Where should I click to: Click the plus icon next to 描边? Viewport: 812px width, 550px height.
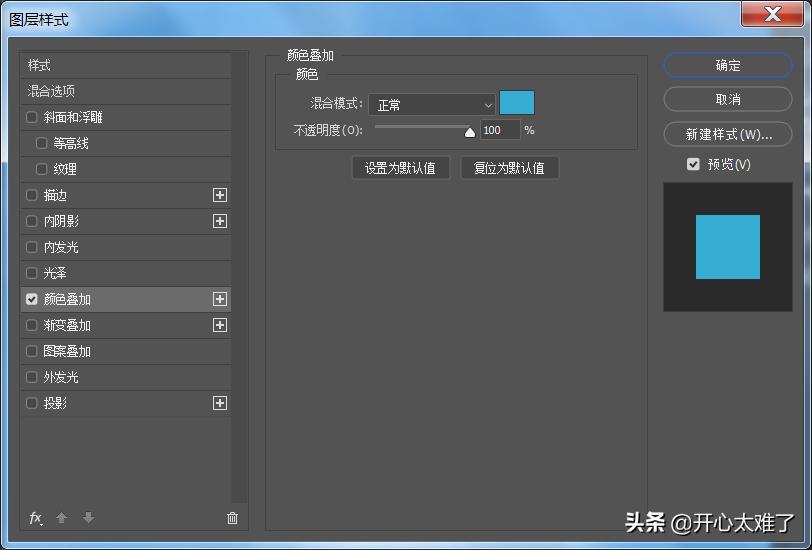tap(220, 195)
